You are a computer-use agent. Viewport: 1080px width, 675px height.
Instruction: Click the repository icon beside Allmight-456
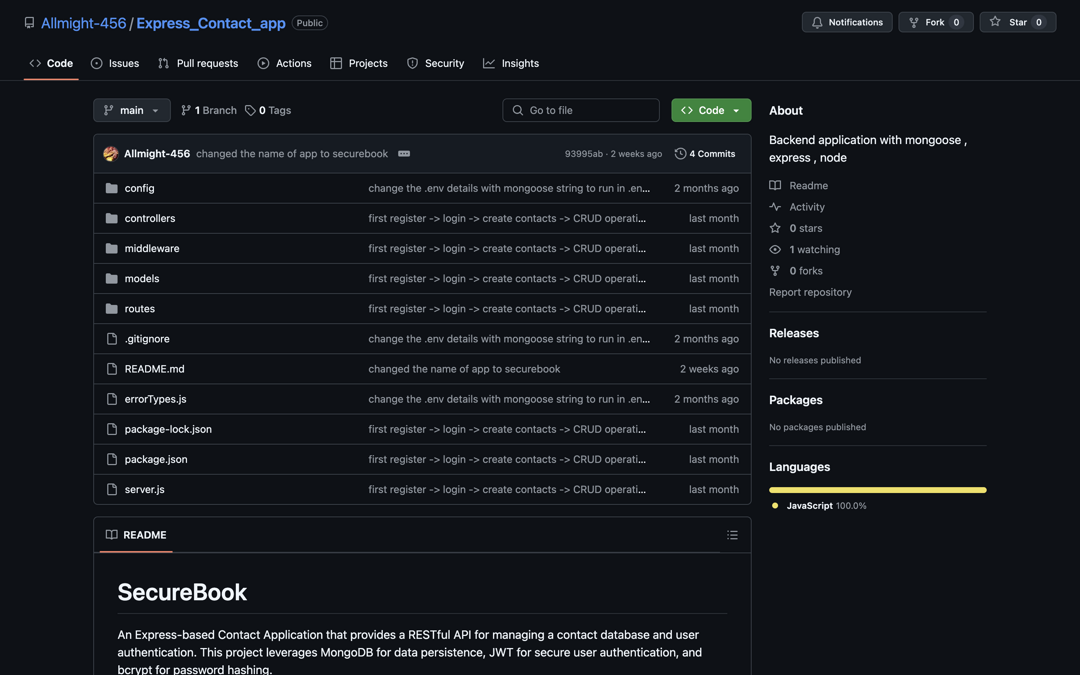29,23
